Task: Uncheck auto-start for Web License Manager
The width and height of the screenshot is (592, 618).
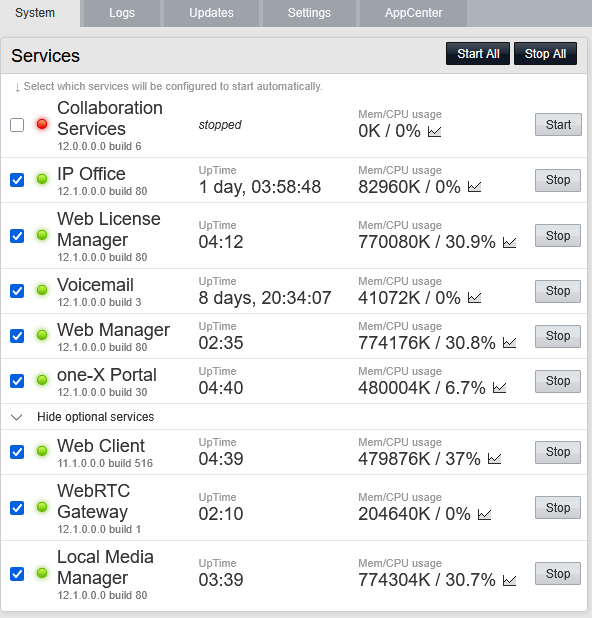Action: click(x=17, y=236)
